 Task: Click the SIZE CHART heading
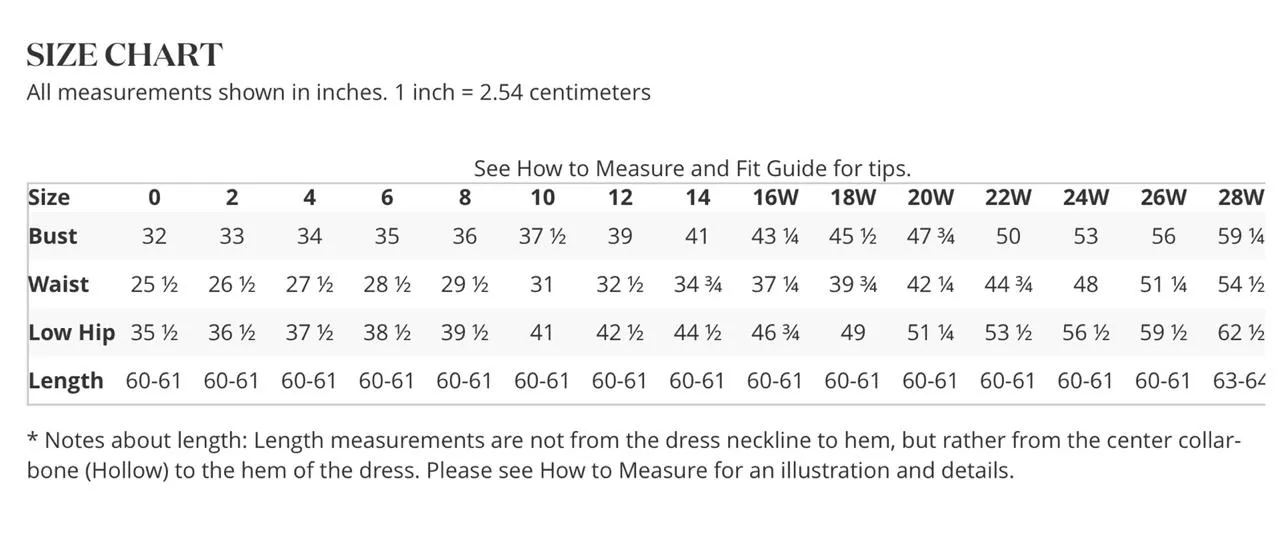tap(125, 54)
